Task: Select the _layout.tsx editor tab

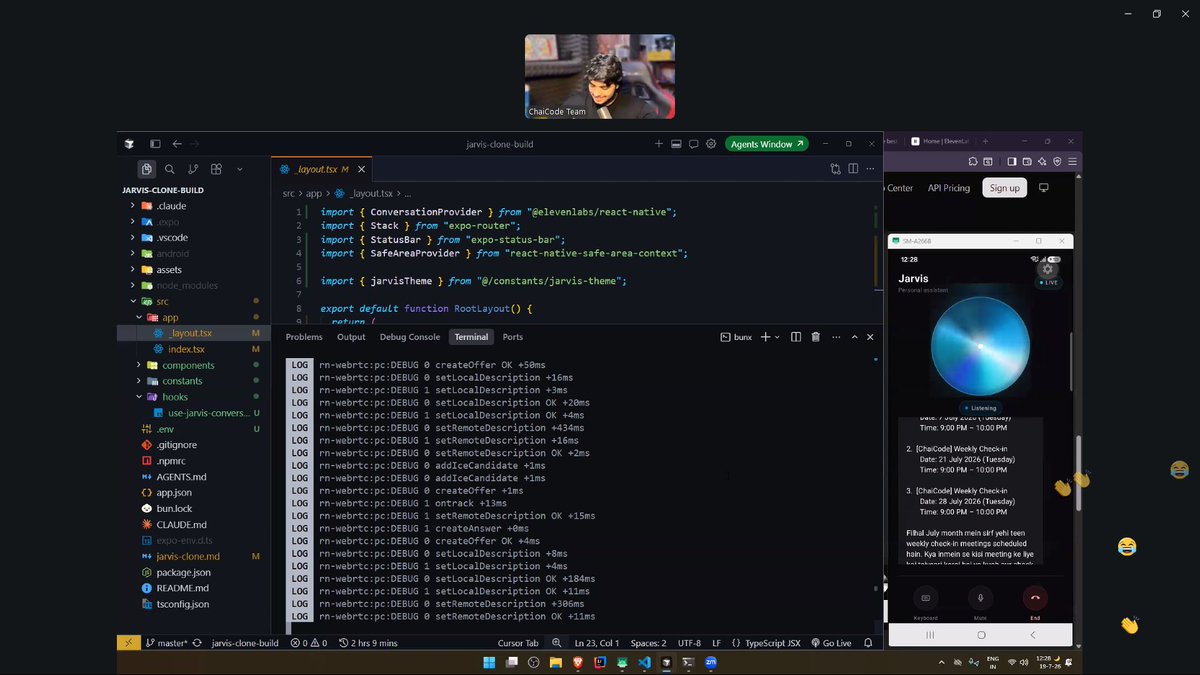Action: [320, 170]
